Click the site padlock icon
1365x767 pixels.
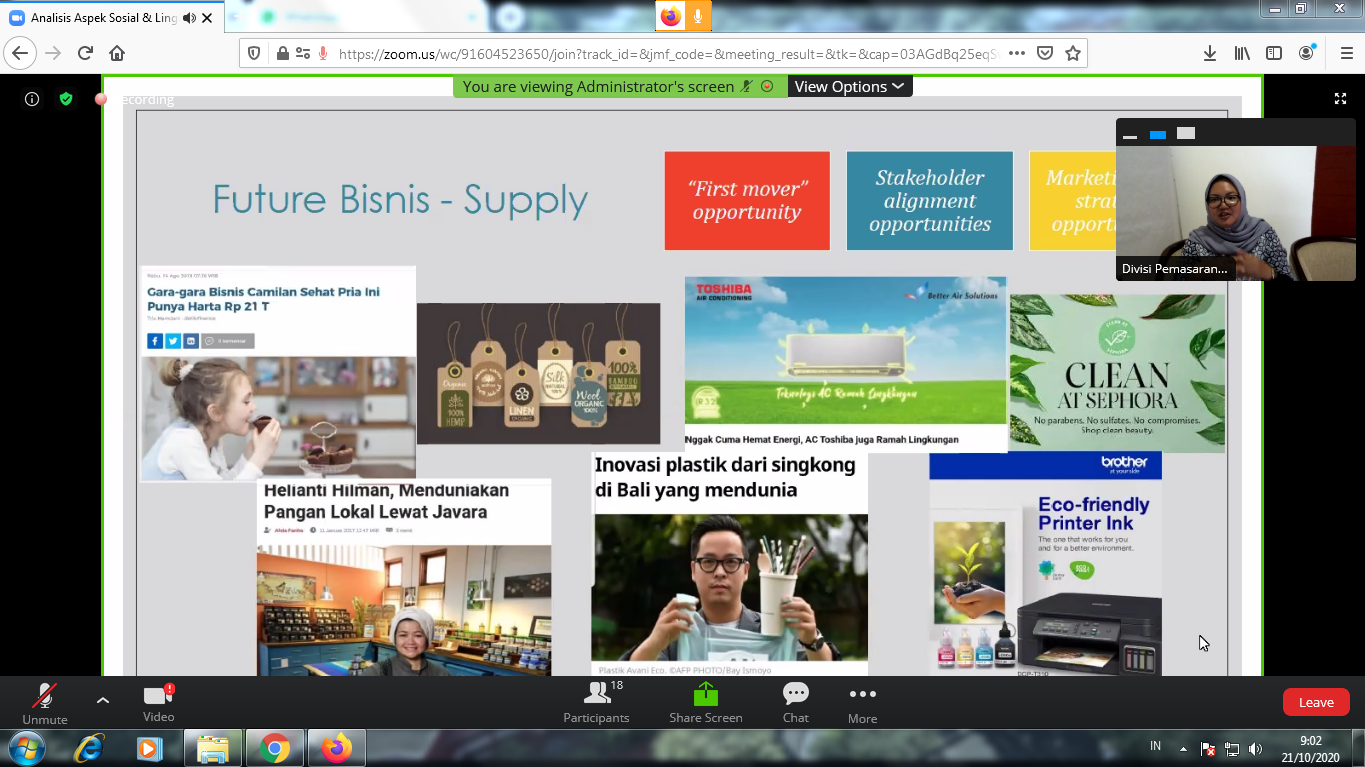pyautogui.click(x=283, y=54)
